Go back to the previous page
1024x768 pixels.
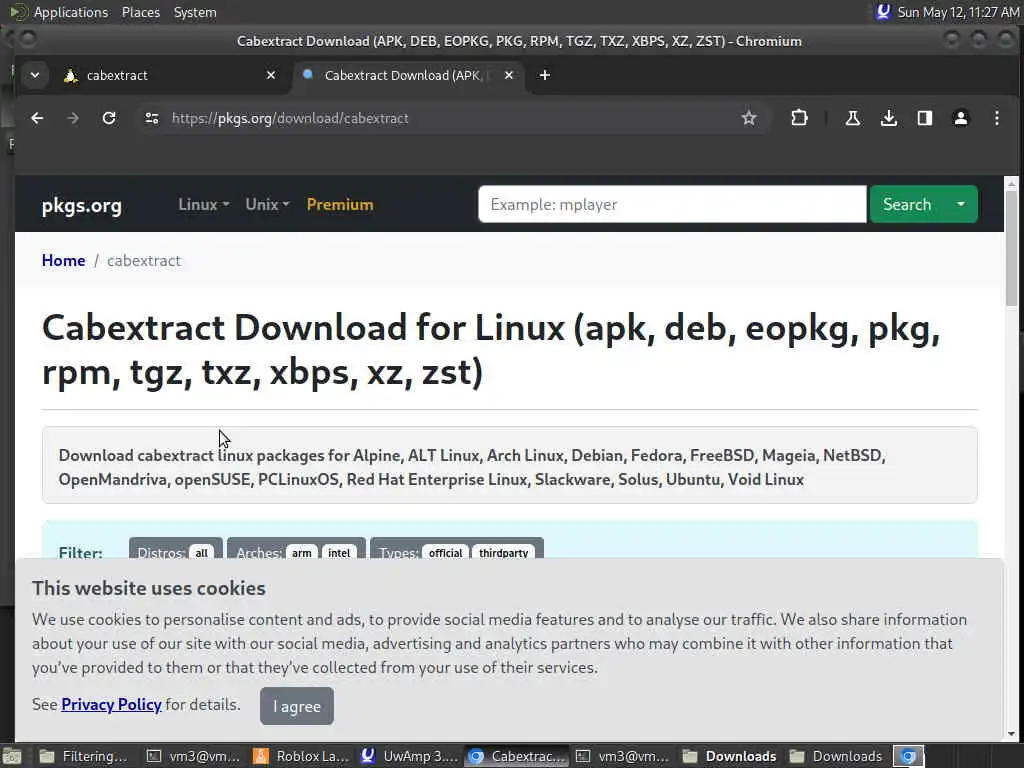point(37,118)
